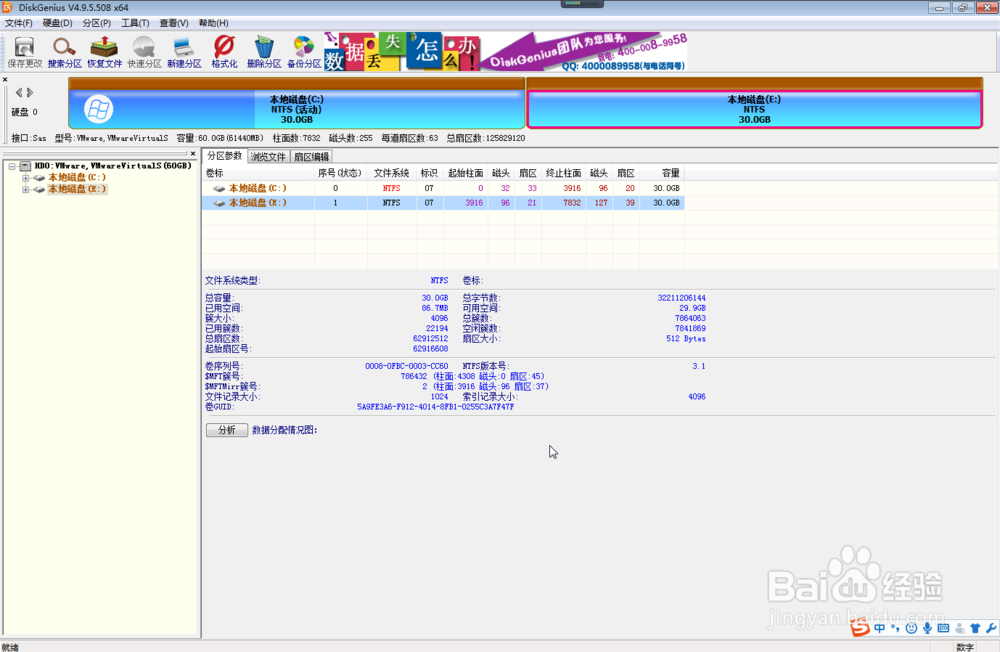Expand the 本地磁盘(E:) tree node
The image size is (1000, 652).
(26, 189)
